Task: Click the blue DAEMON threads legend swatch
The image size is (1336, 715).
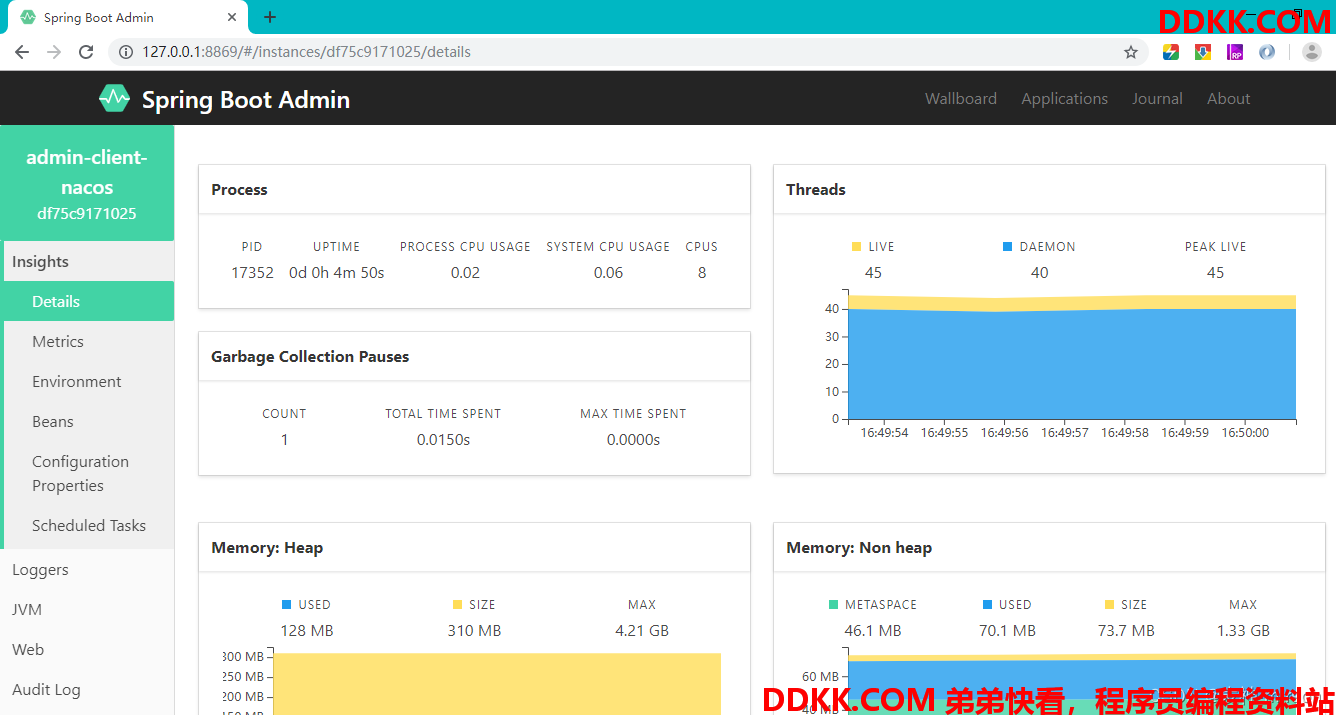Action: [x=1007, y=246]
